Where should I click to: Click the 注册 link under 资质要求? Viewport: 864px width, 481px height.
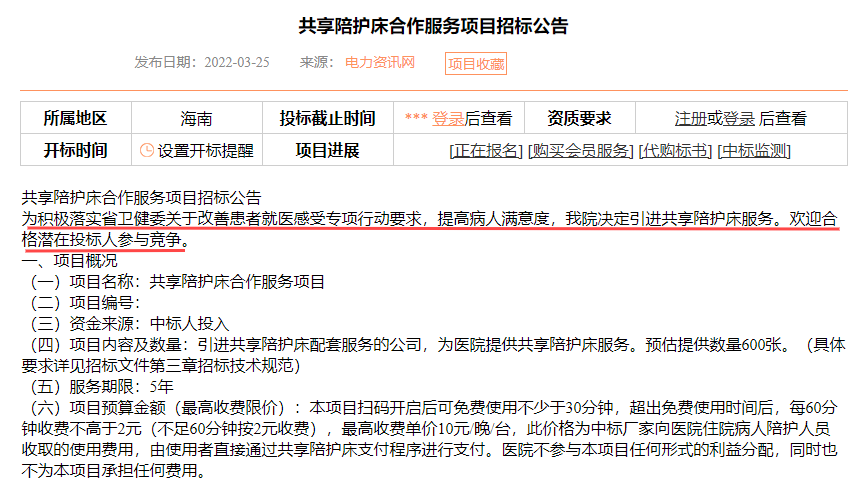(x=690, y=118)
